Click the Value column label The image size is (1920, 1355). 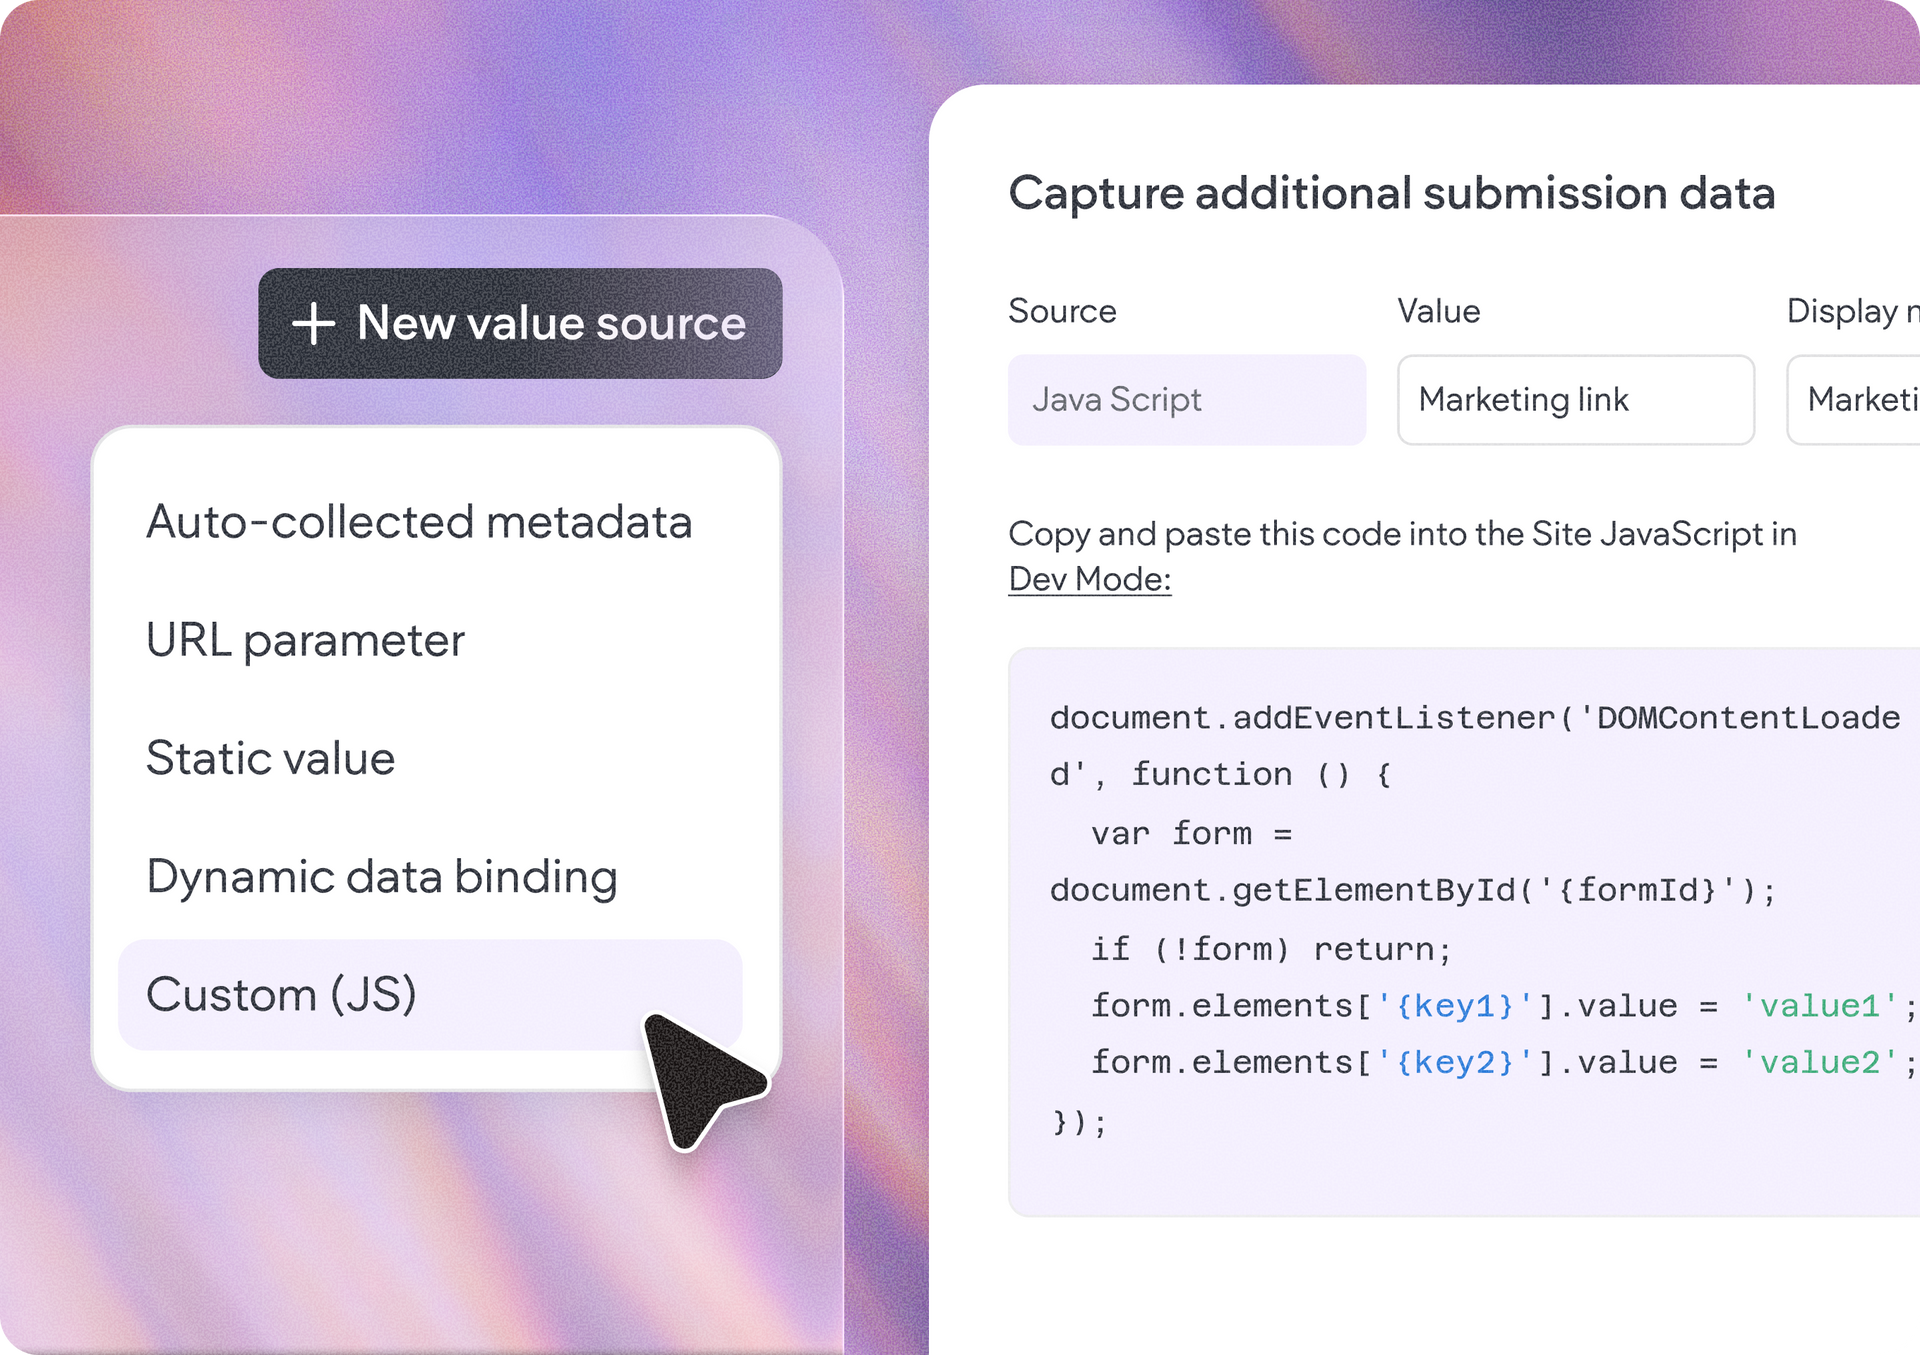[1438, 311]
